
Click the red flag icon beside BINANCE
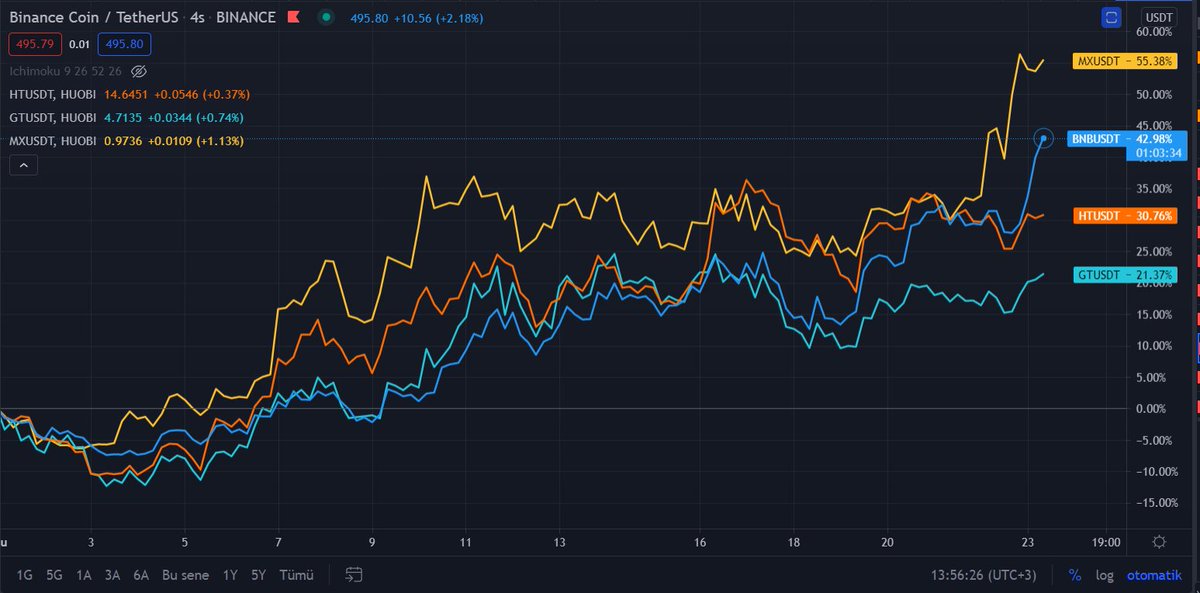(293, 17)
